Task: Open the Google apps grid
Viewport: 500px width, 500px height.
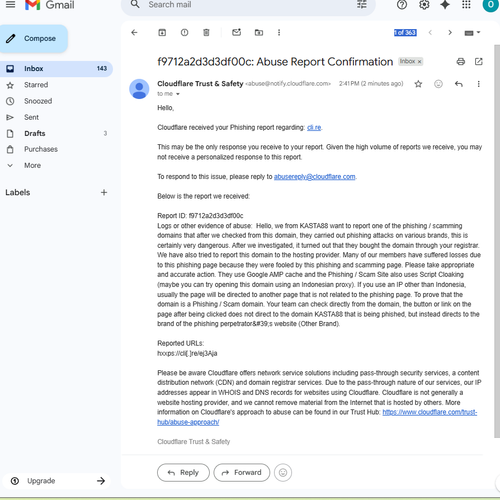Action: coord(466,5)
